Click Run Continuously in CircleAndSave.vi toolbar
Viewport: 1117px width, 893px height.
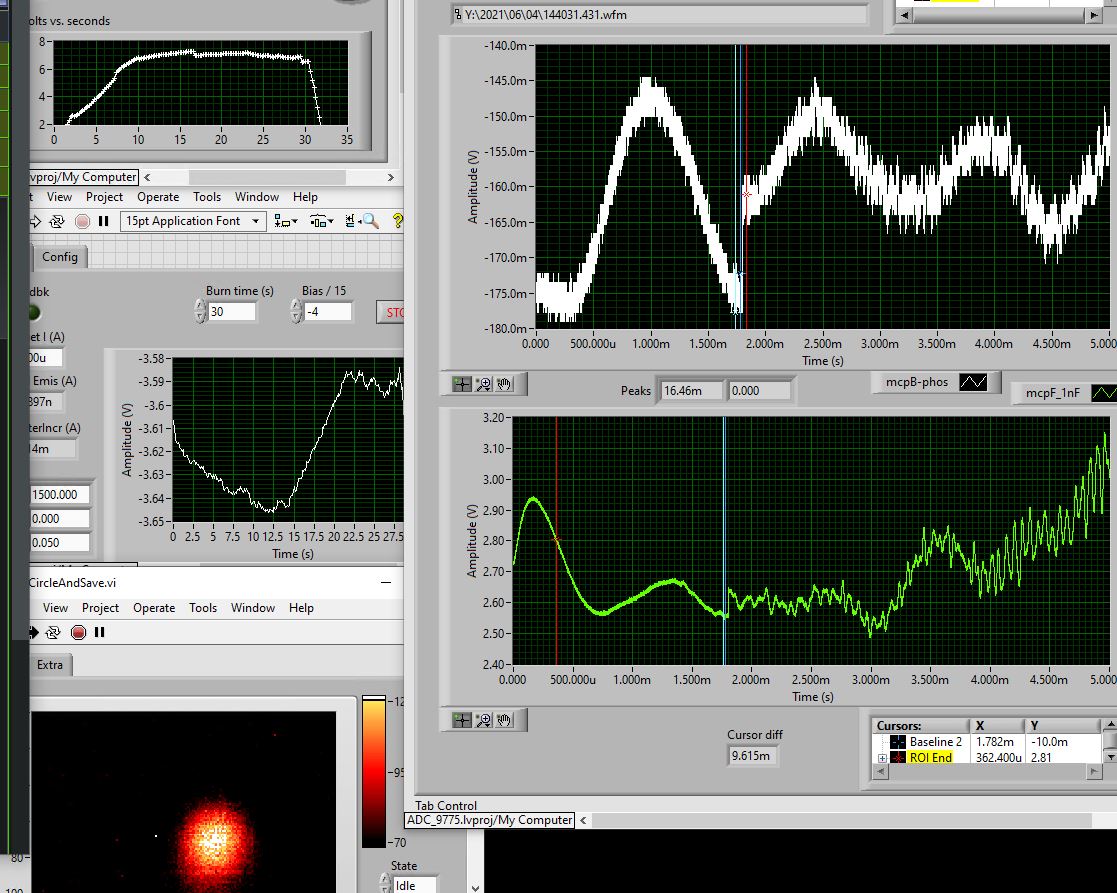pyautogui.click(x=53, y=632)
